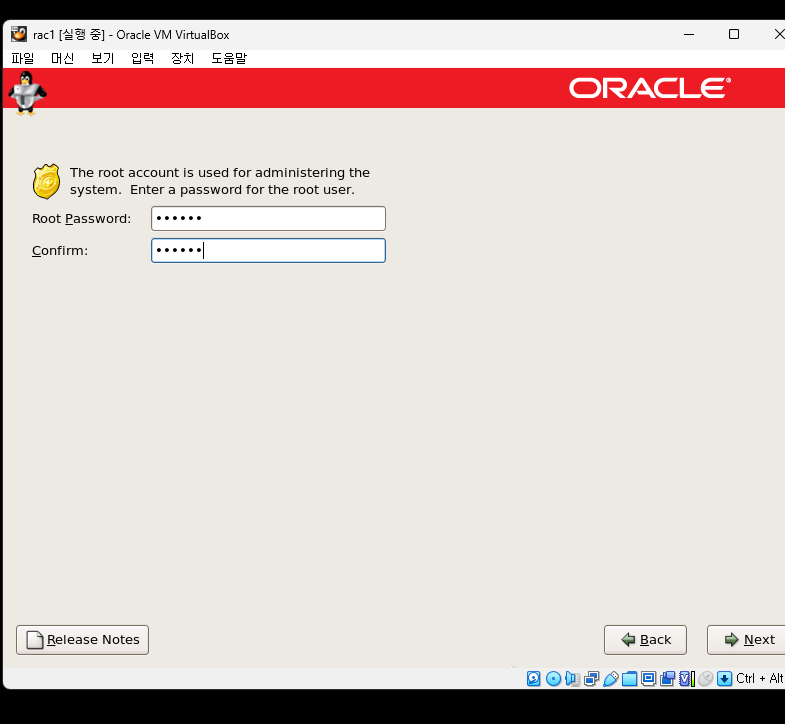The height and width of the screenshot is (724, 785).
Task: Click the mouse integration status icon
Action: (x=705, y=678)
